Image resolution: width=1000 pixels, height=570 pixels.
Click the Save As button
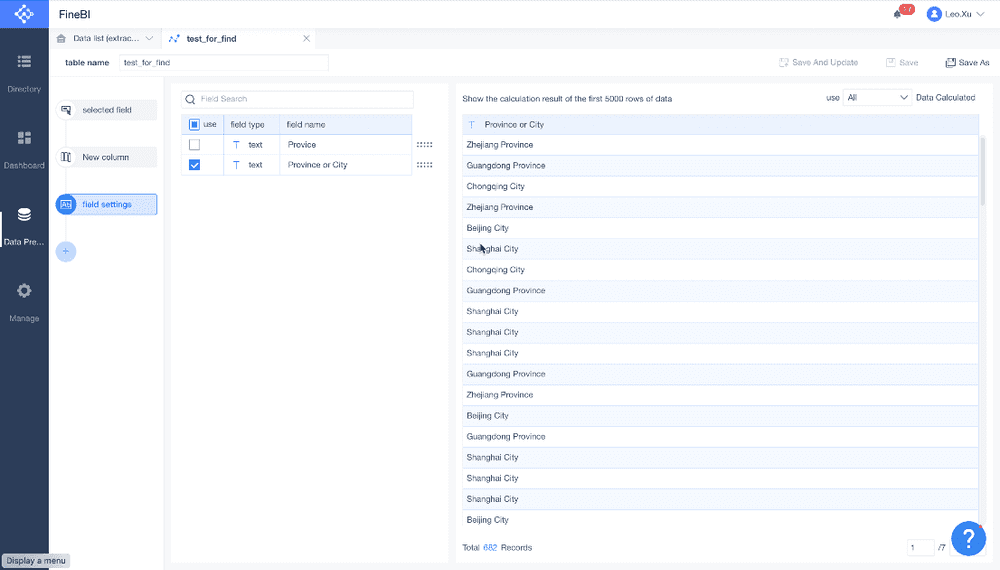(967, 62)
